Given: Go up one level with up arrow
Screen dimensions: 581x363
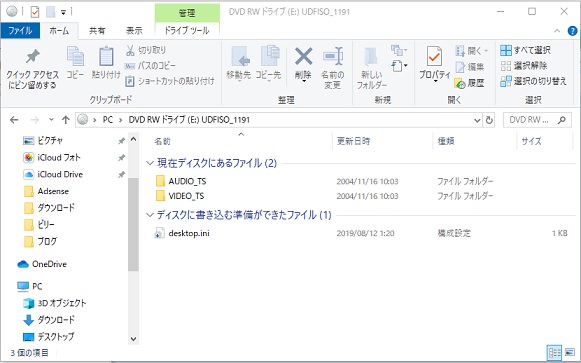Looking at the screenshot, I should tap(66, 120).
